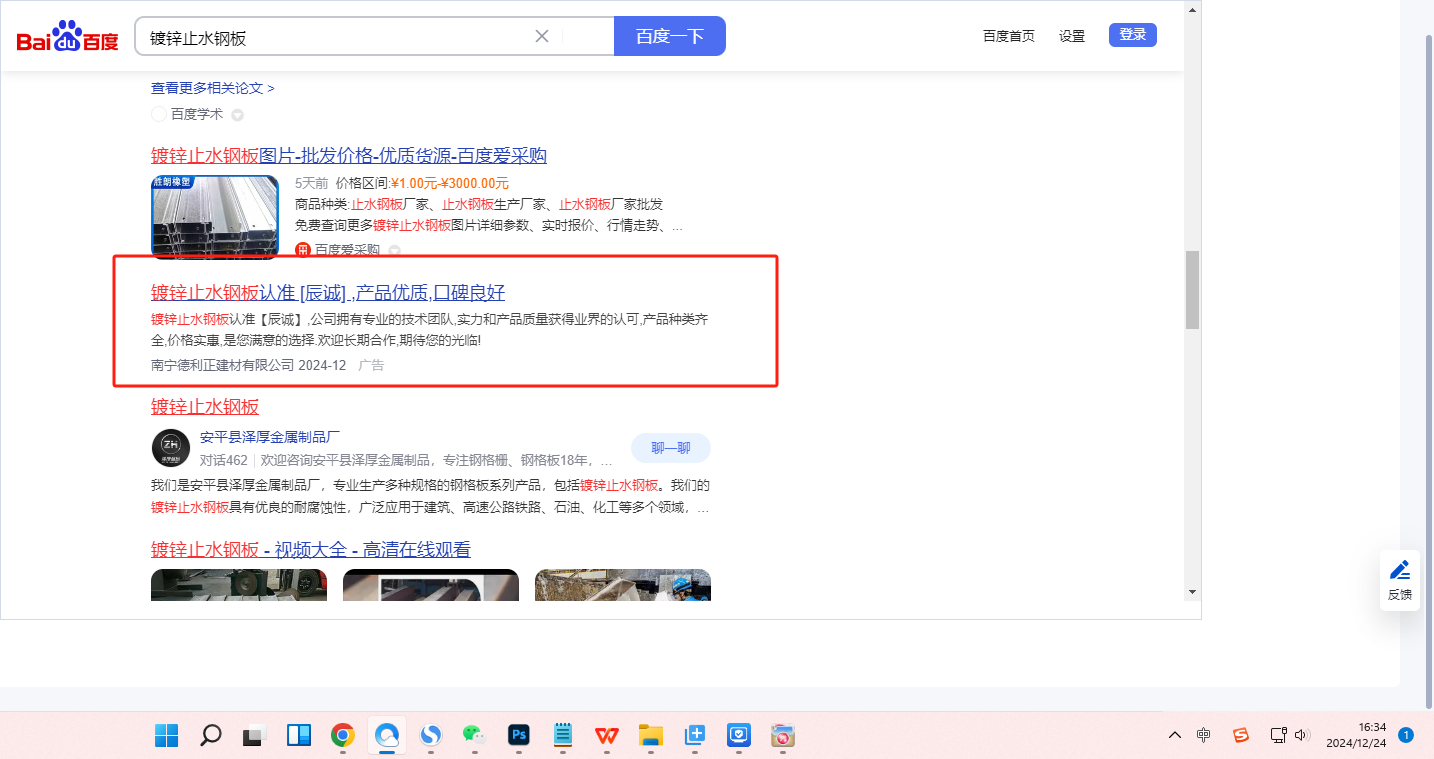Click the 百度爱采购 red source icon
The width and height of the screenshot is (1434, 759).
pos(302,250)
